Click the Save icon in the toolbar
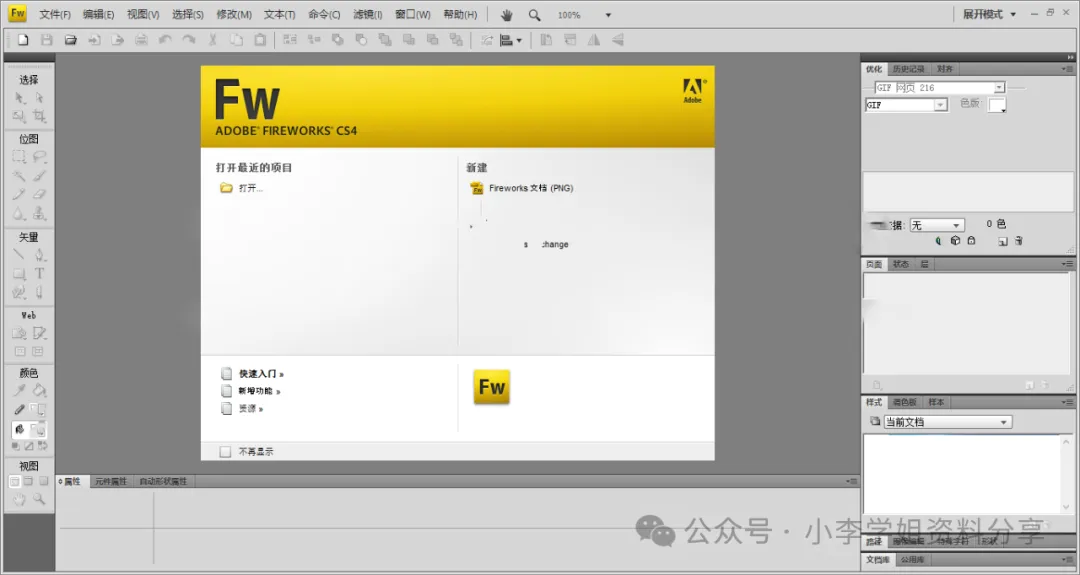Screen dimensions: 1080x575 click(x=47, y=40)
